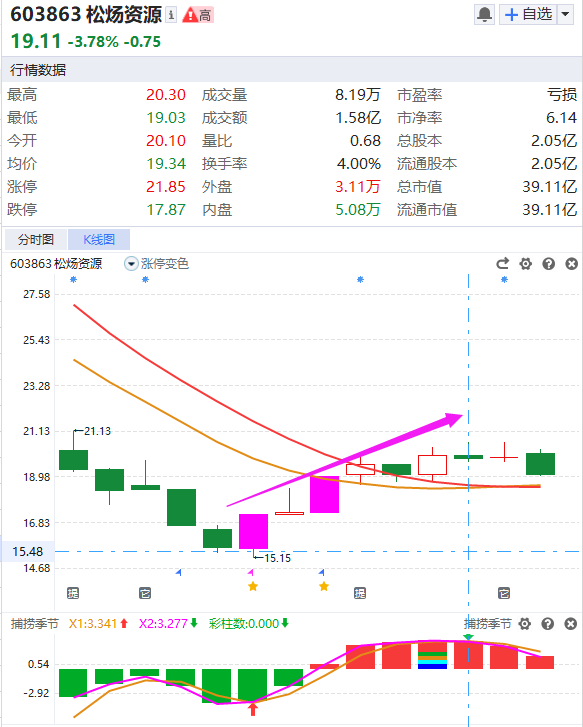Open K-line chart help question icon
The width and height of the screenshot is (583, 727).
[549, 264]
